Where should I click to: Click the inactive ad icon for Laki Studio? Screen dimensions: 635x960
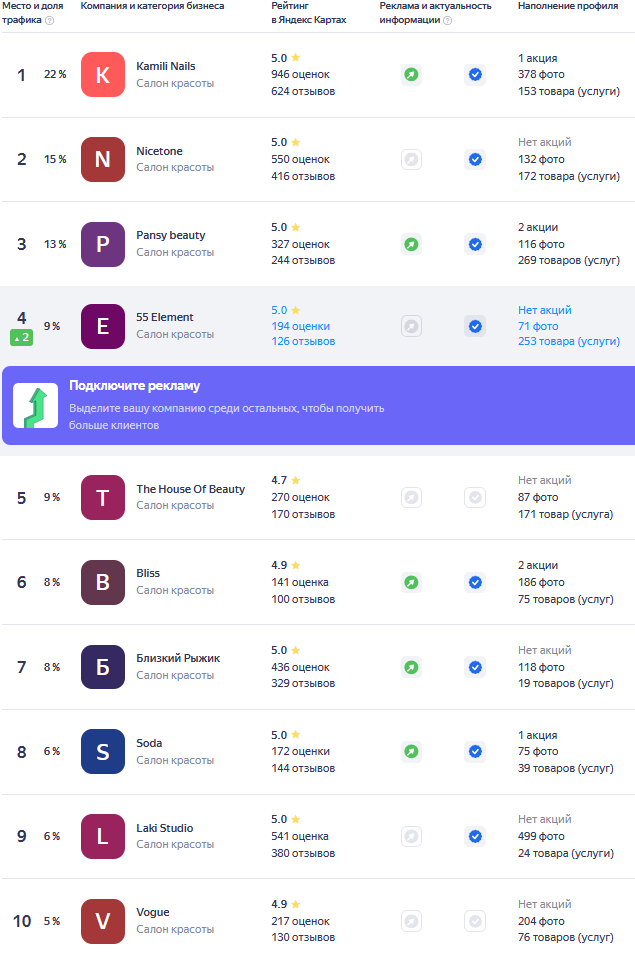click(x=411, y=836)
